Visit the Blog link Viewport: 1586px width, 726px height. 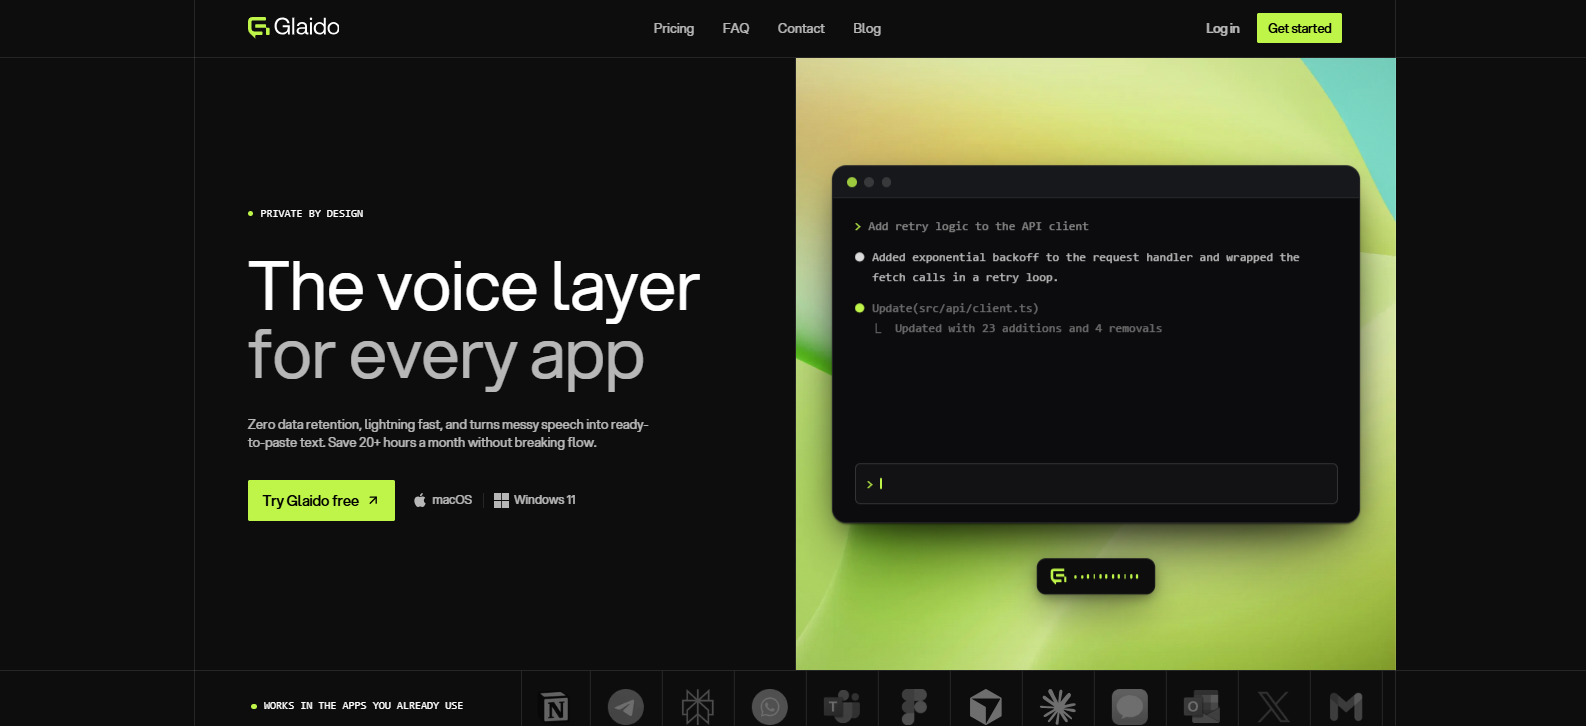click(x=867, y=28)
